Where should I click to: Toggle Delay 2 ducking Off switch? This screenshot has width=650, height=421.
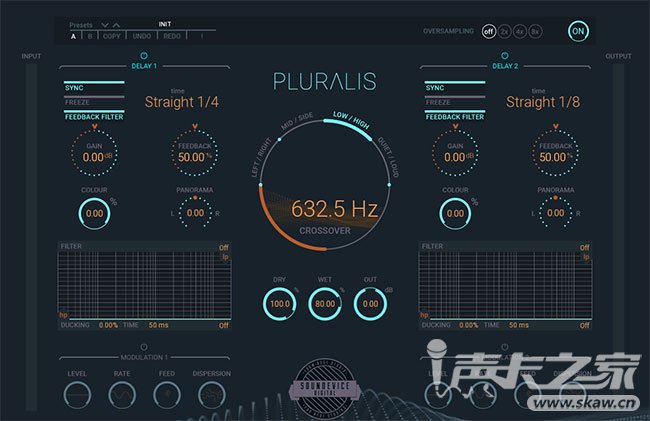pos(585,325)
